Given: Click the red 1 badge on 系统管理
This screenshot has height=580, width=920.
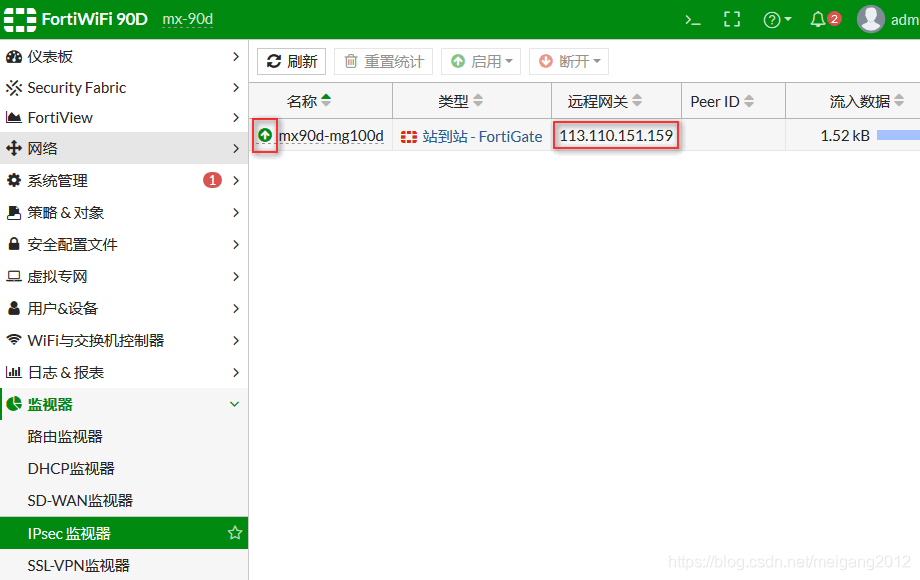Looking at the screenshot, I should 212,180.
